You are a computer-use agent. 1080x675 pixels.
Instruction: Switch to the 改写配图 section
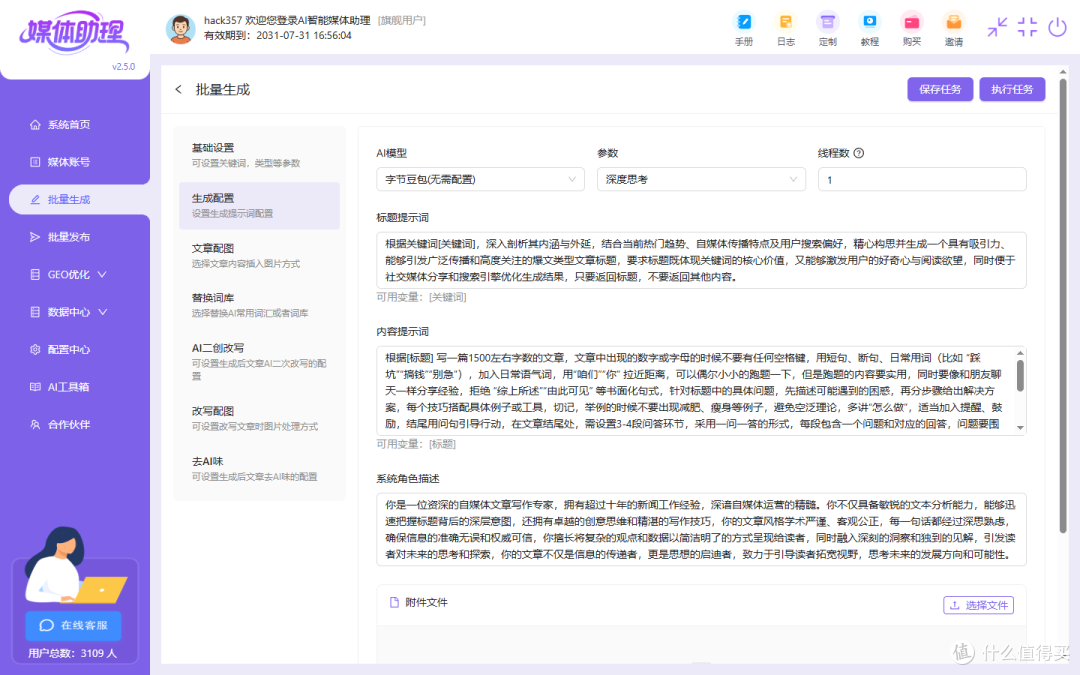(x=259, y=418)
